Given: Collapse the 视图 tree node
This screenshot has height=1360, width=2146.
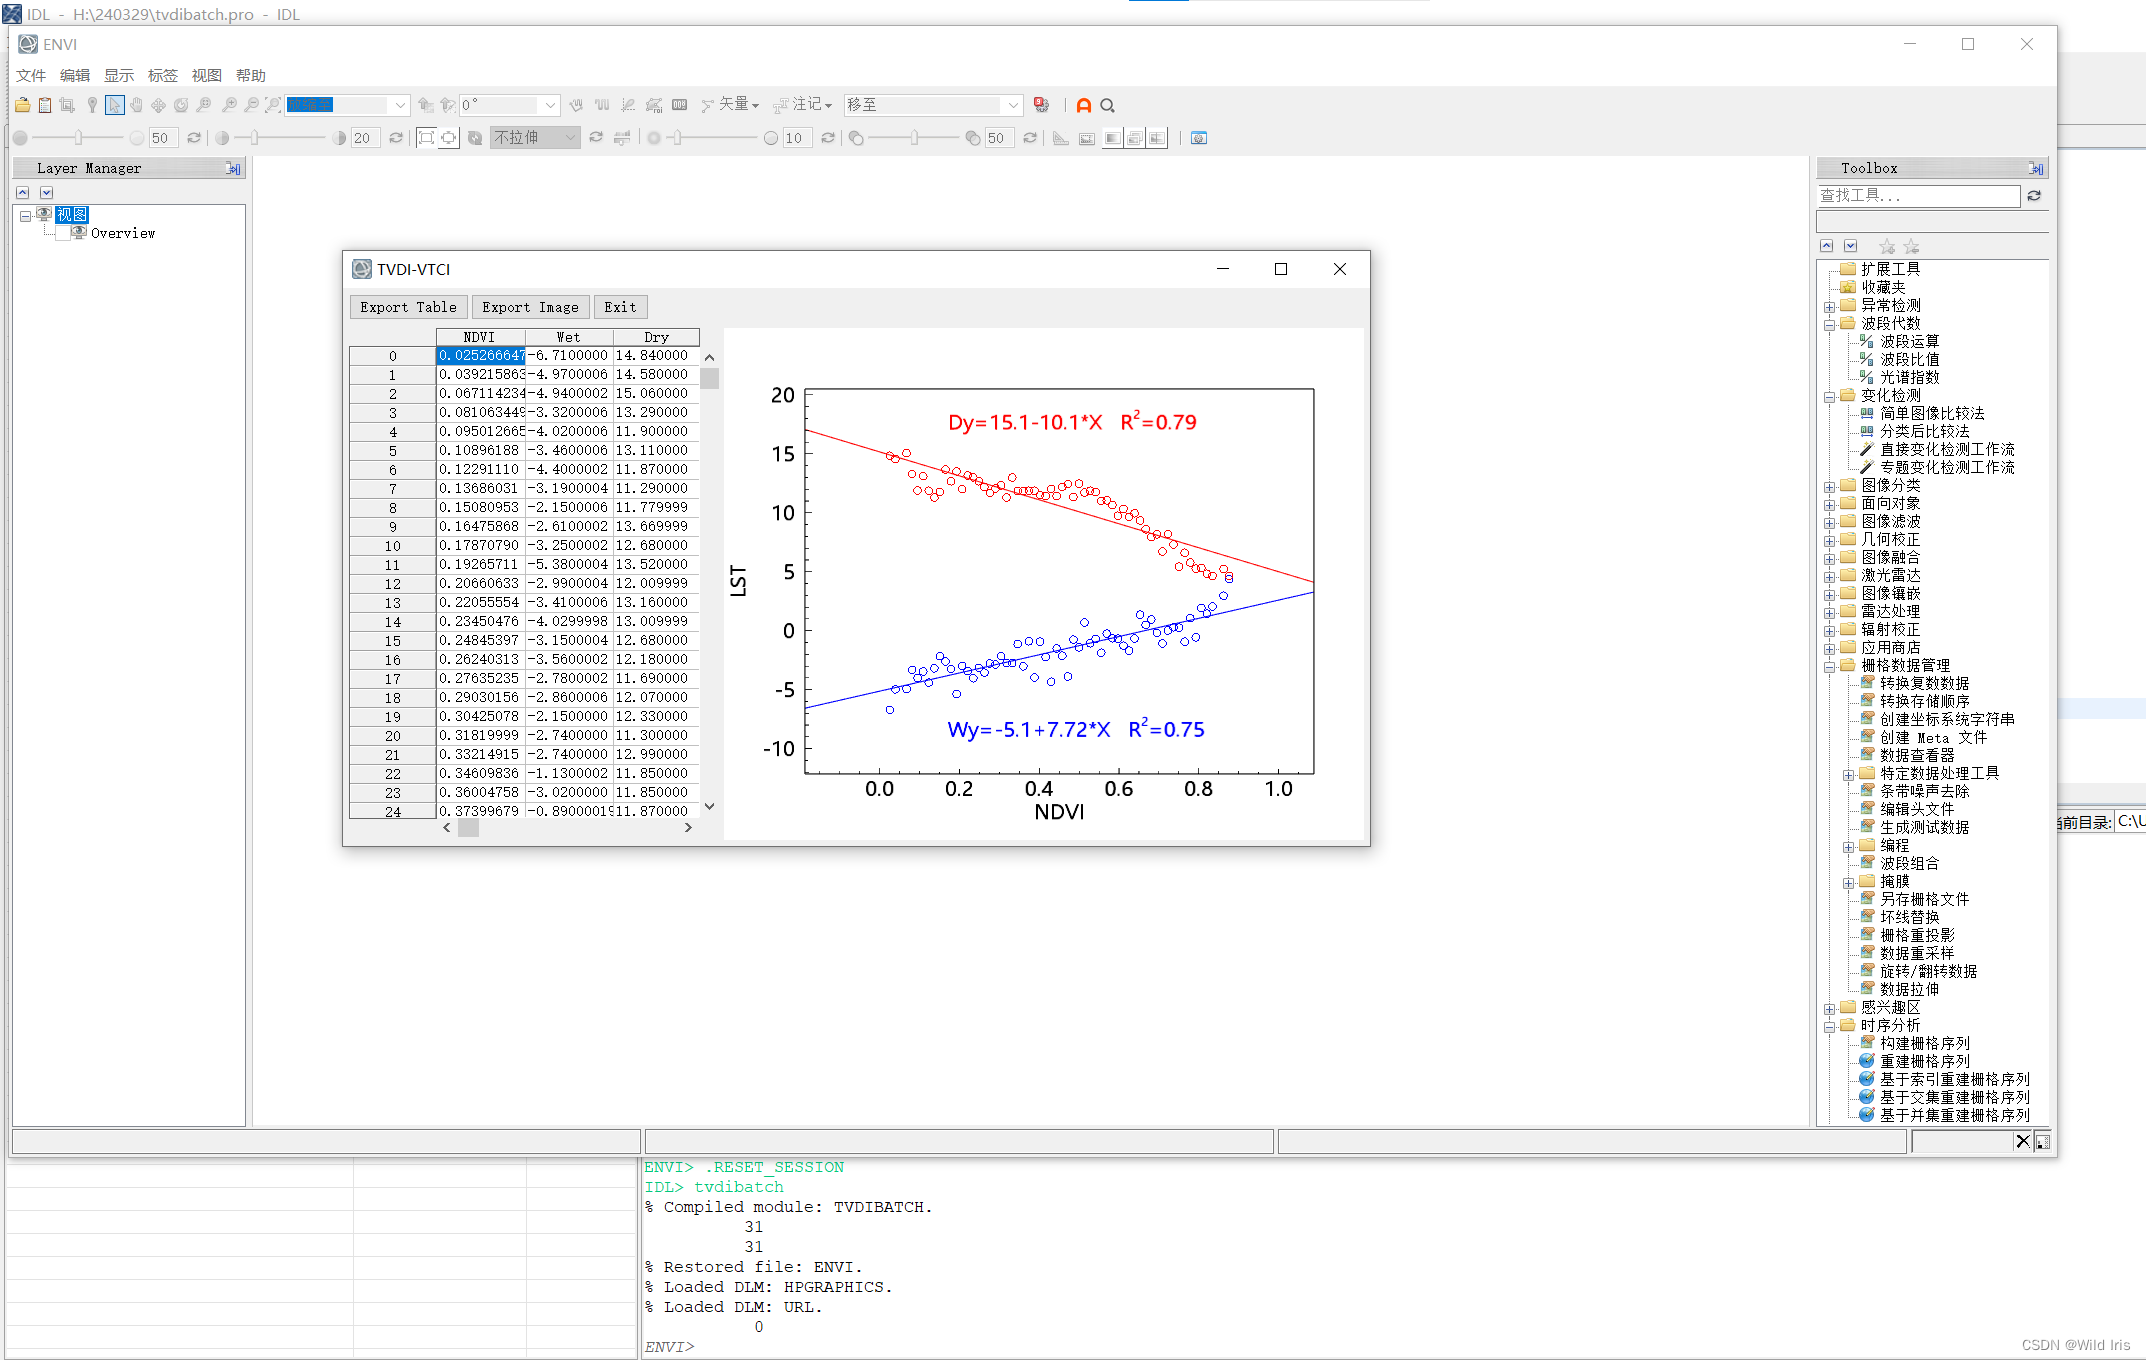Looking at the screenshot, I should click(25, 216).
